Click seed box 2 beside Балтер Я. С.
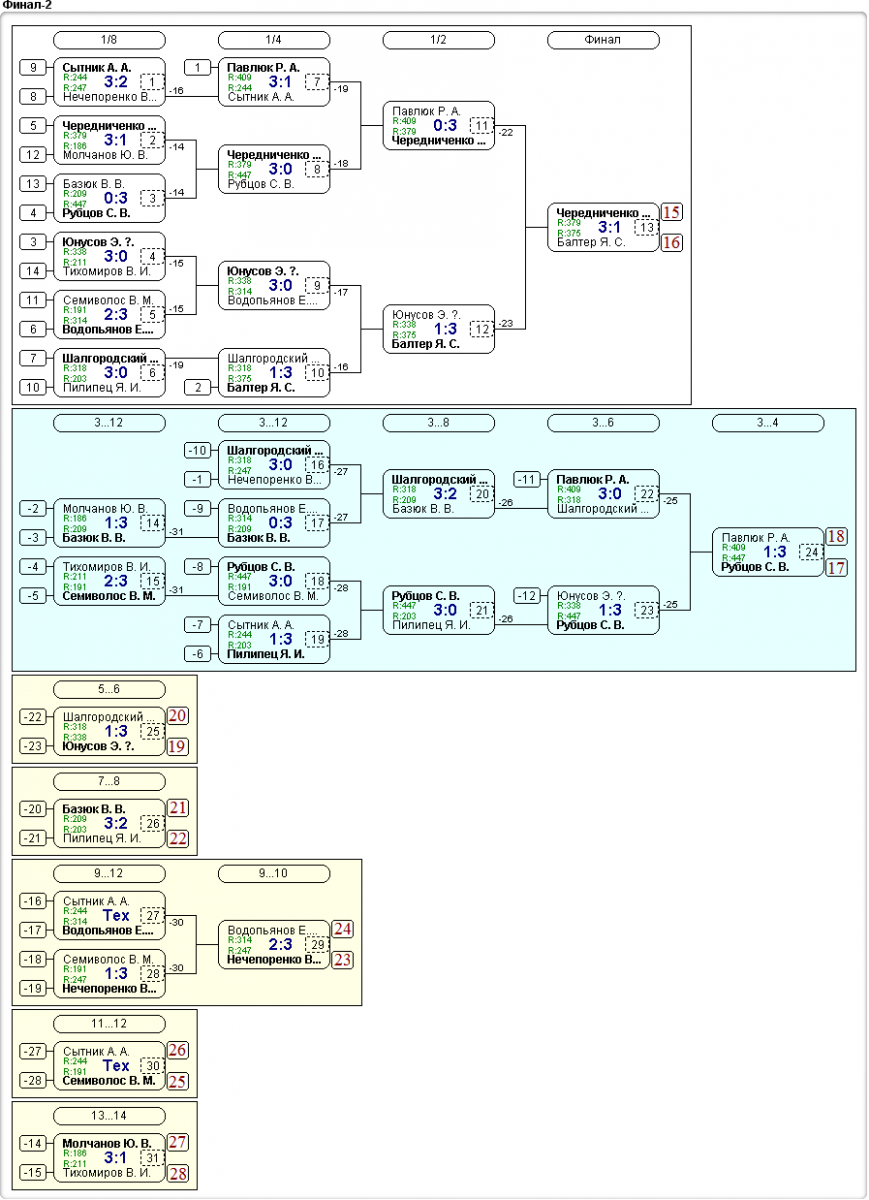Screen dimensions: 869x1200 tap(198, 387)
